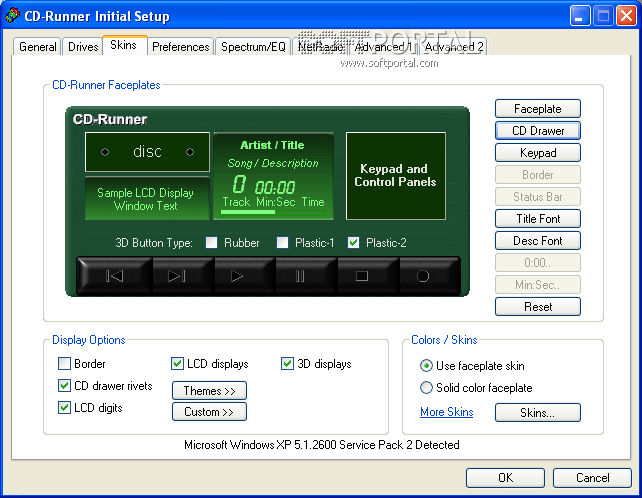
Task: Click the Artist / Title text in LCD
Action: click(272, 145)
